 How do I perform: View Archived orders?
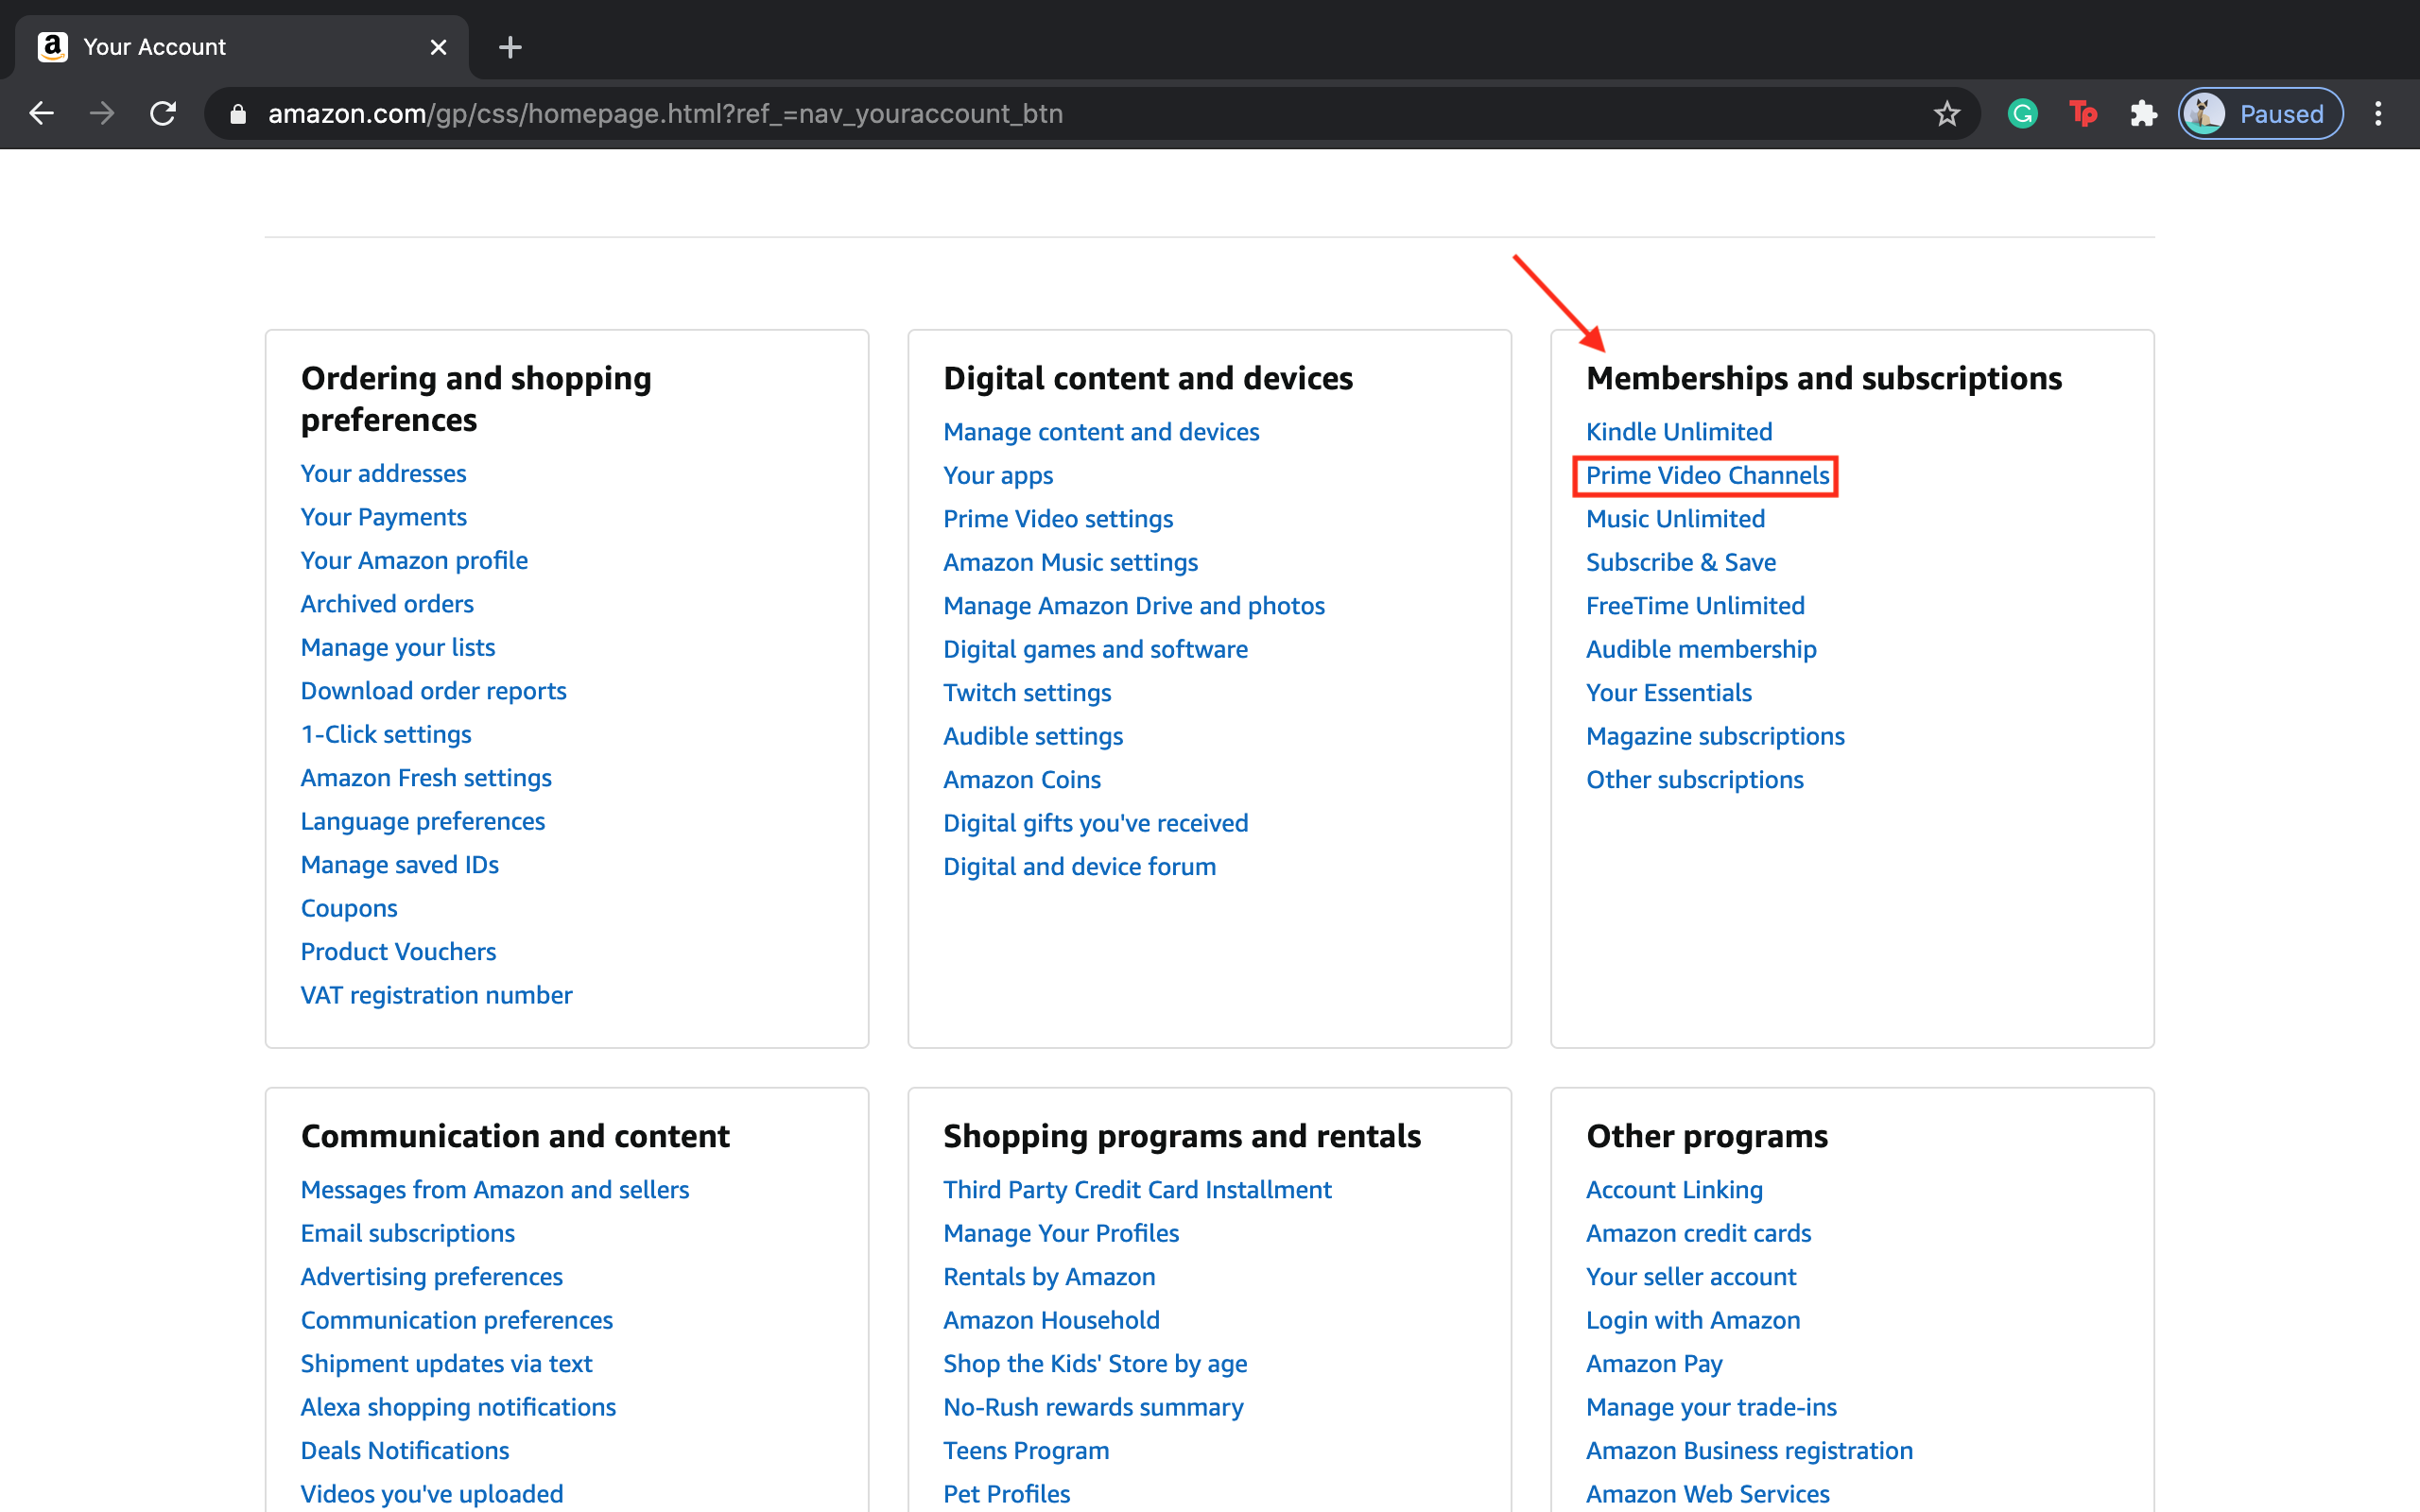click(x=387, y=604)
